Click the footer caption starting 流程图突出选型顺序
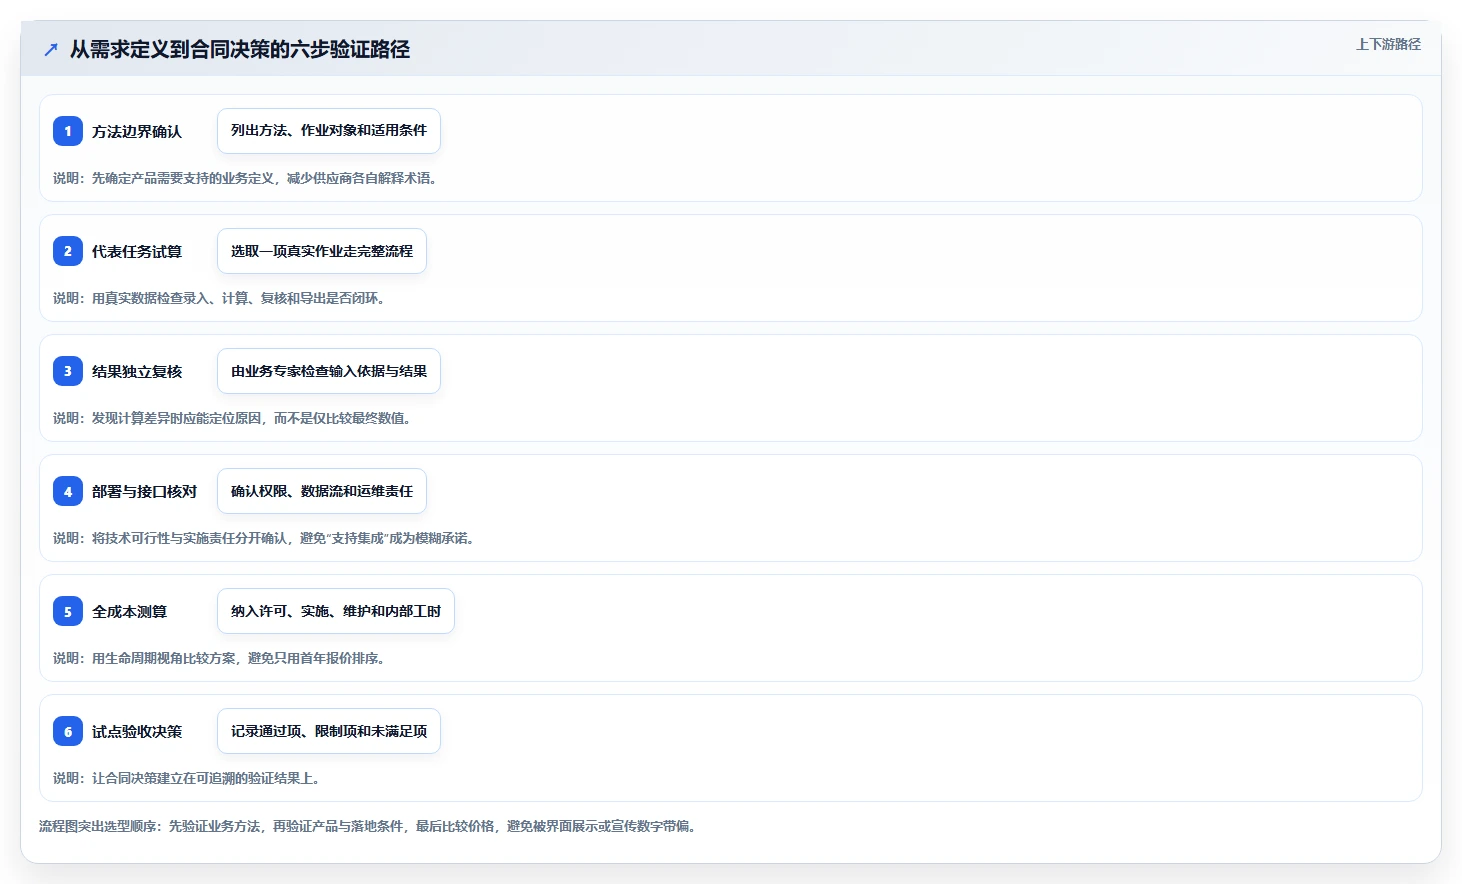The height and width of the screenshot is (884, 1462). 368,826
